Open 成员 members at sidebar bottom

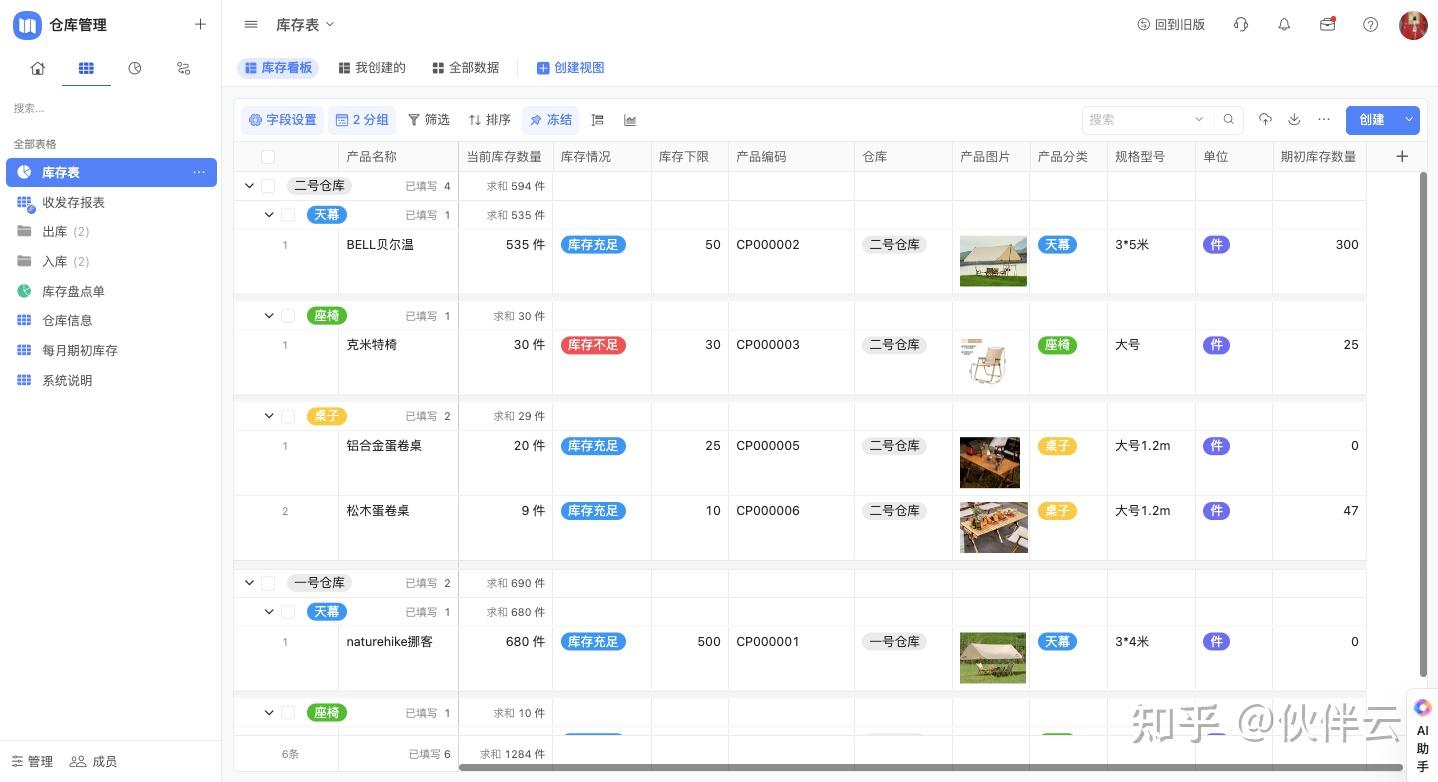[94, 761]
